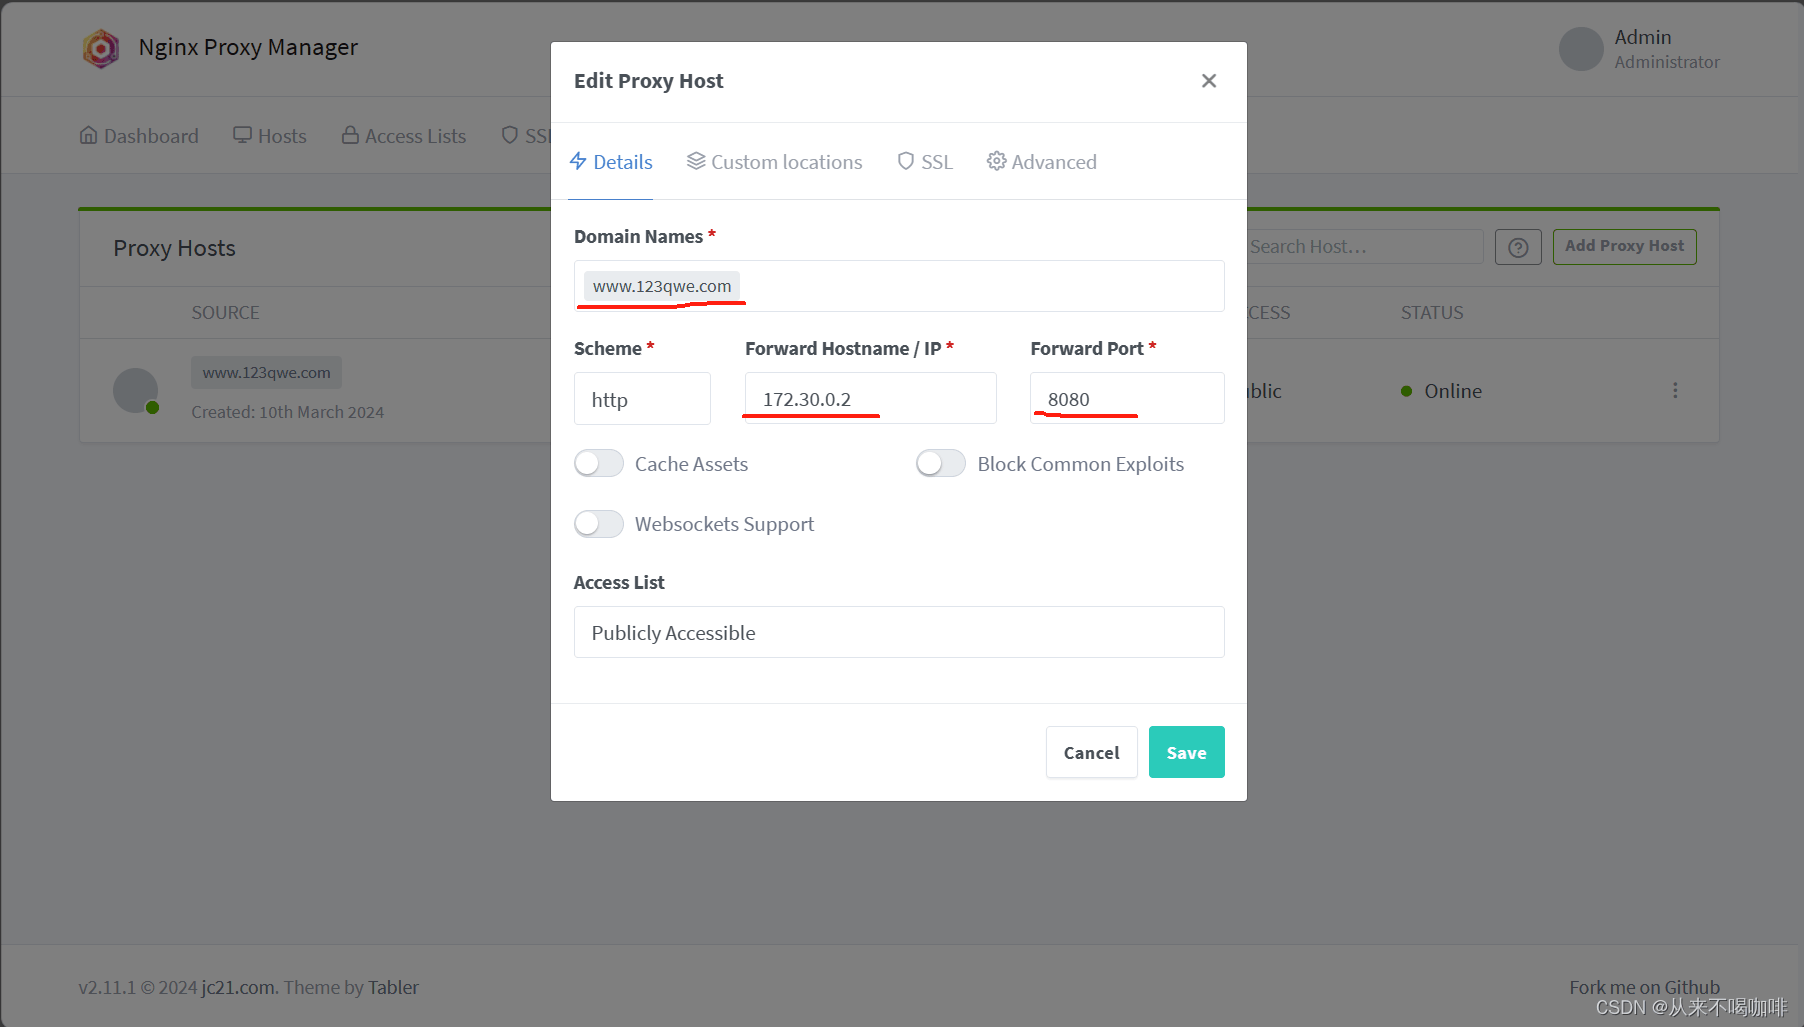The width and height of the screenshot is (1804, 1027).
Task: Click the Proxy Hosts heading
Action: coord(174,248)
